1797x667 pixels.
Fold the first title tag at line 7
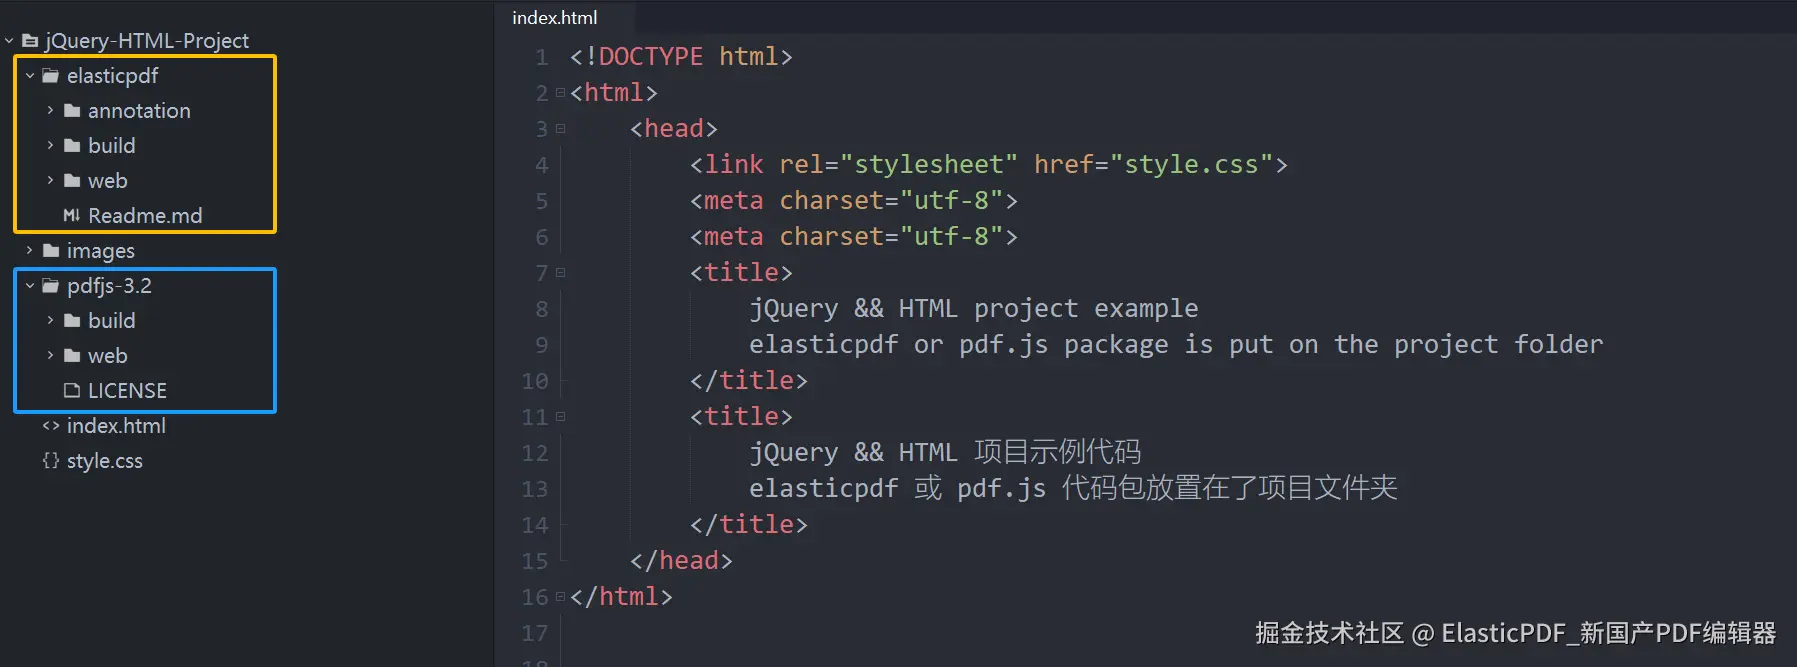pyautogui.click(x=560, y=273)
